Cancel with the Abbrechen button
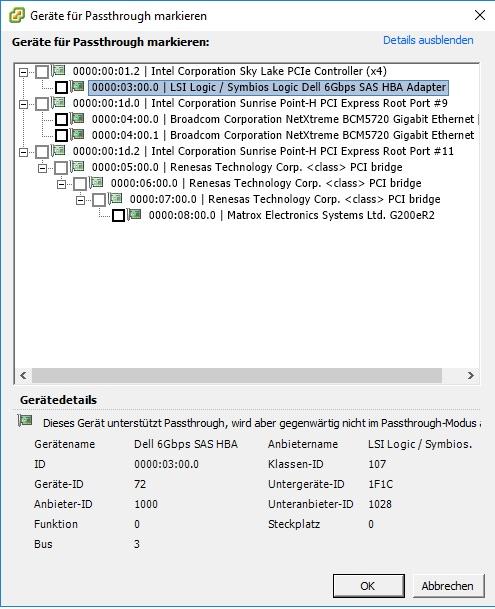Image resolution: width=495 pixels, height=609 pixels. [x=448, y=586]
